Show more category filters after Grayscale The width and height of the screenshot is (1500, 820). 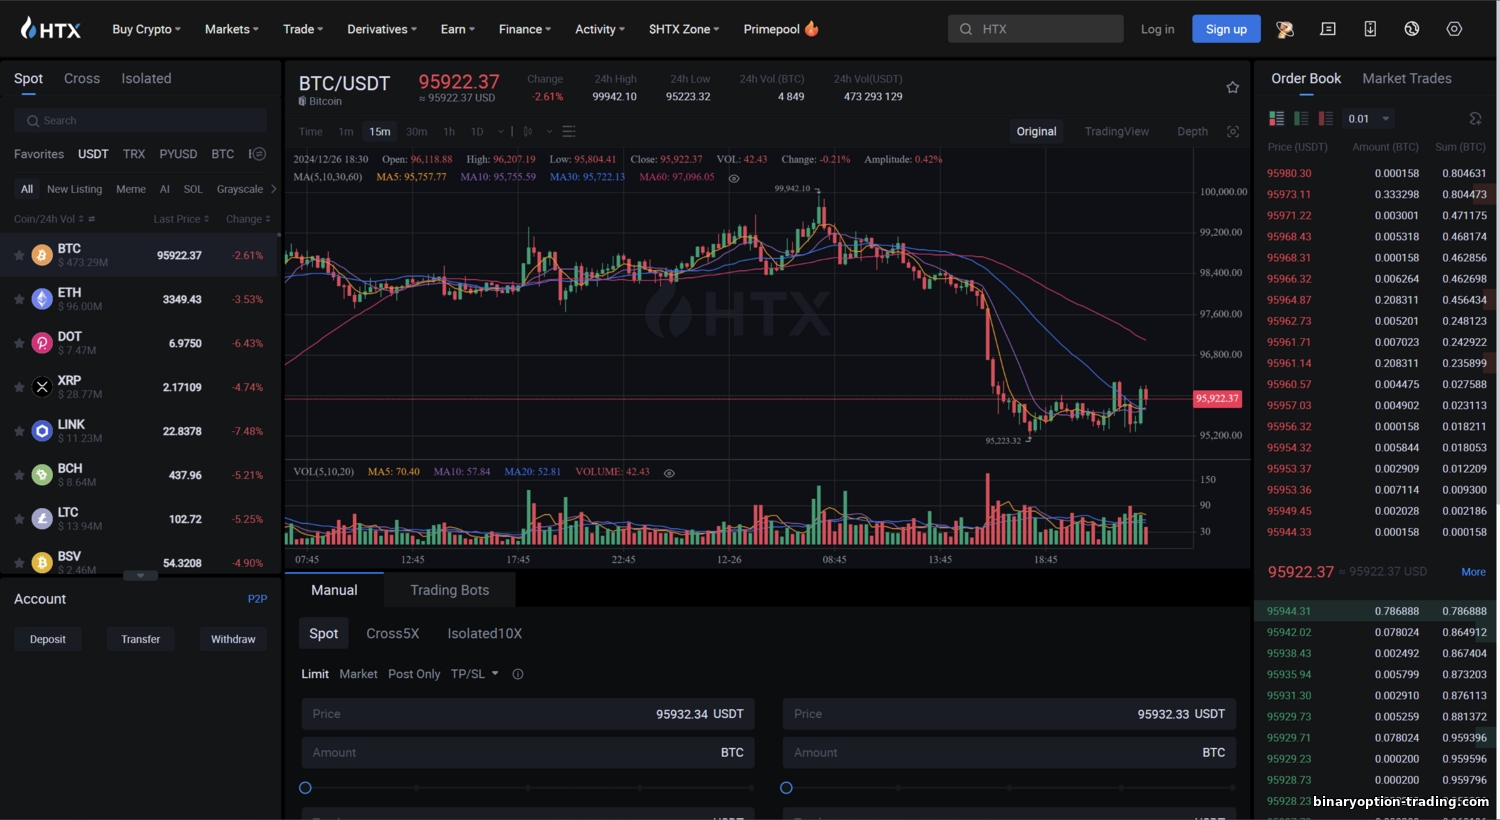(x=273, y=189)
